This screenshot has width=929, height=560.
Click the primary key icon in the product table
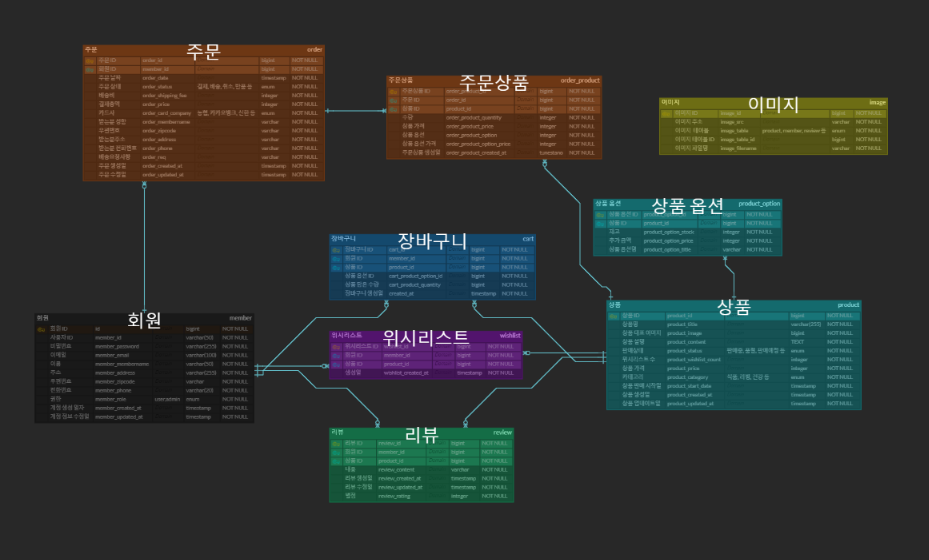coord(614,316)
